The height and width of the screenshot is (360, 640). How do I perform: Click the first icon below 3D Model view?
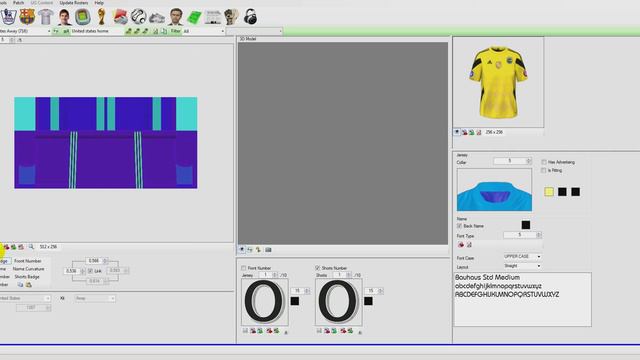click(x=242, y=249)
